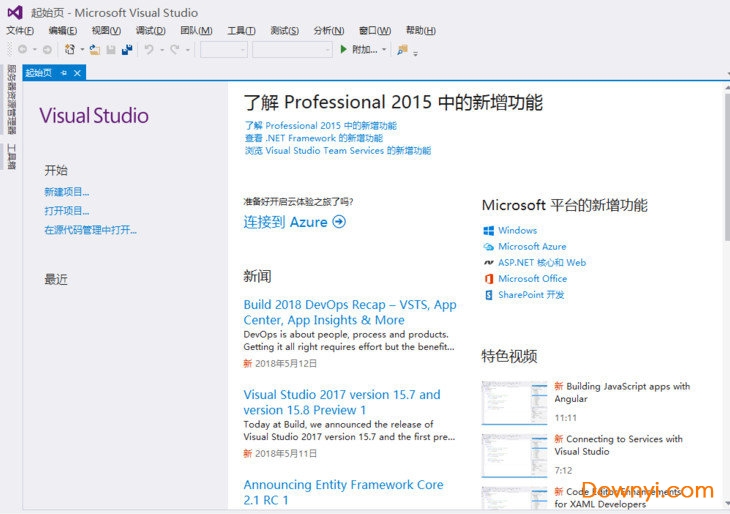Click the New Project toolbar icon
The width and height of the screenshot is (730, 514).
click(70, 49)
